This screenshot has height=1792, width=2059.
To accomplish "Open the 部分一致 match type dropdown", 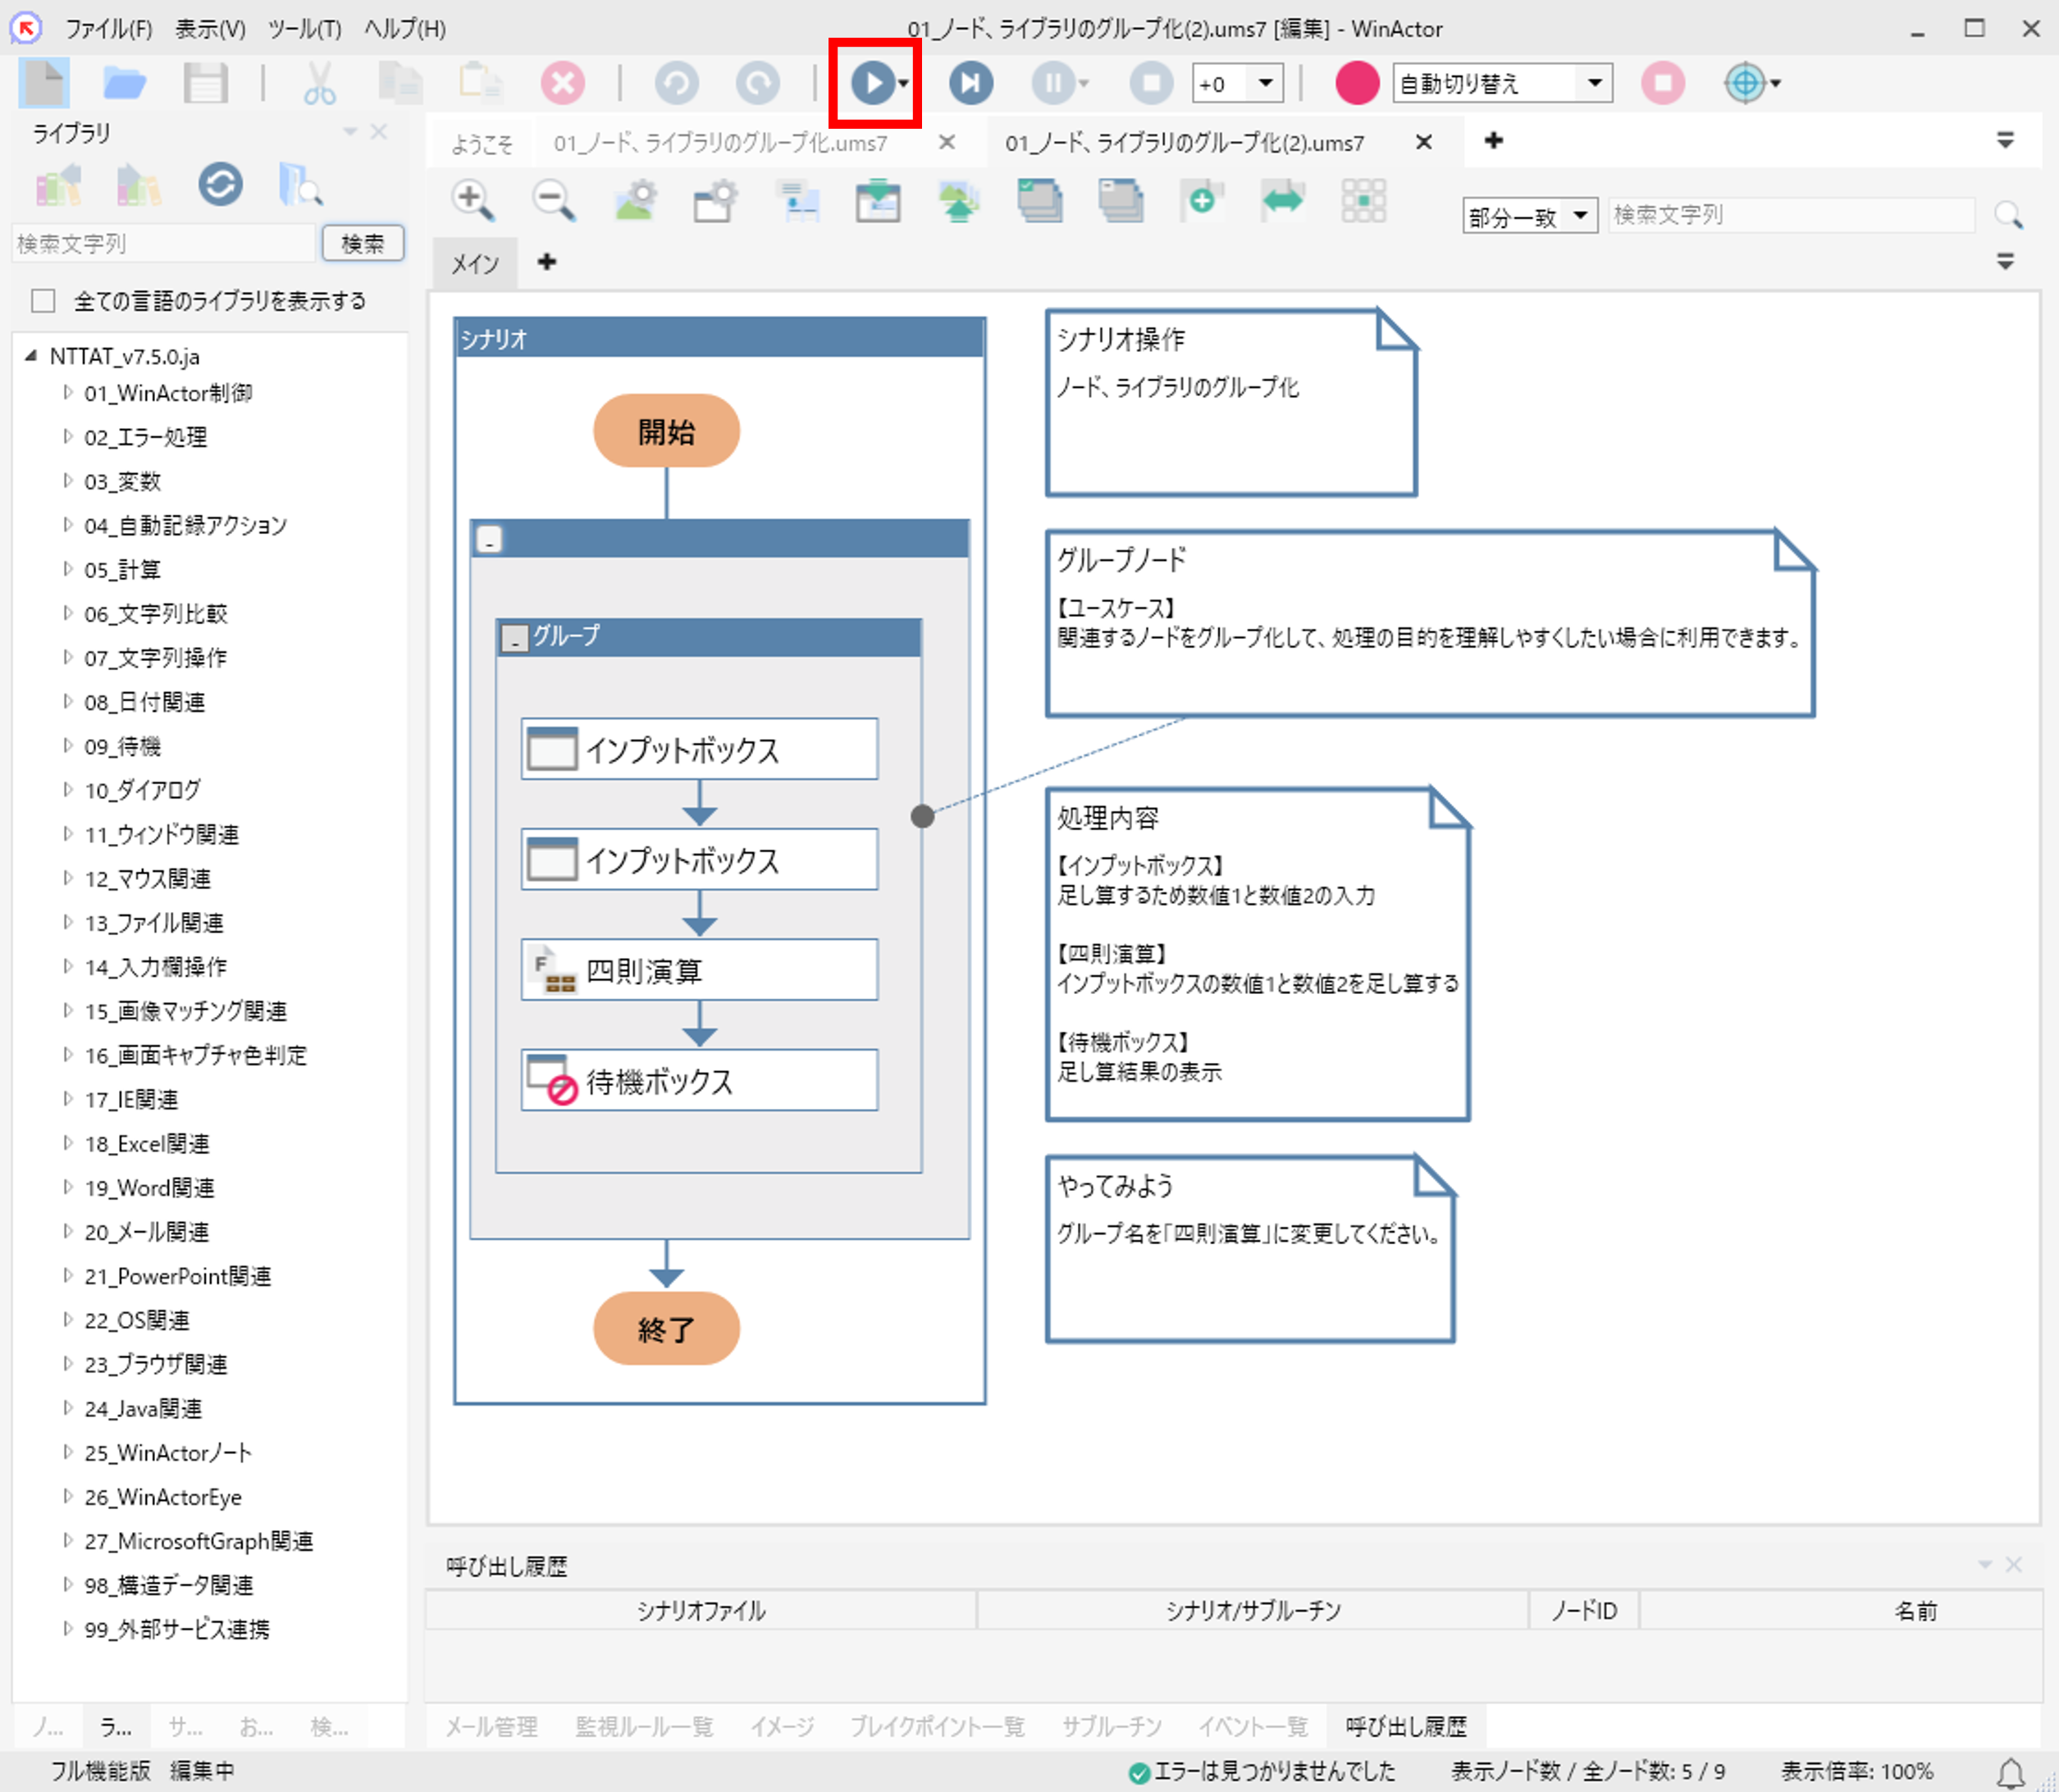I will pyautogui.click(x=1580, y=215).
